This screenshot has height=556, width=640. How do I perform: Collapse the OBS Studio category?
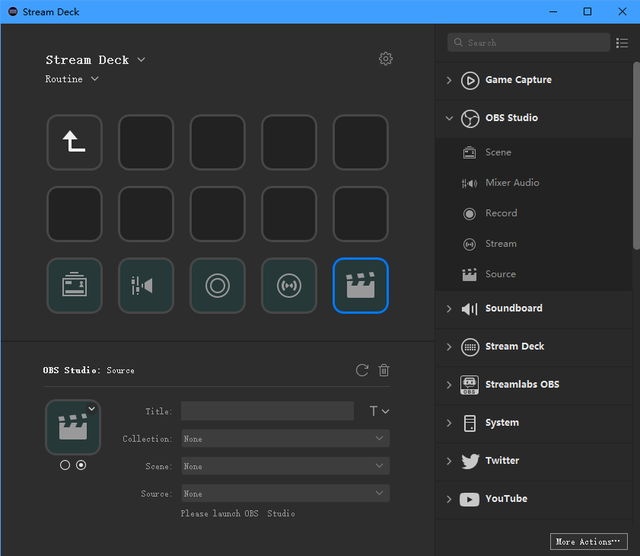tap(449, 118)
